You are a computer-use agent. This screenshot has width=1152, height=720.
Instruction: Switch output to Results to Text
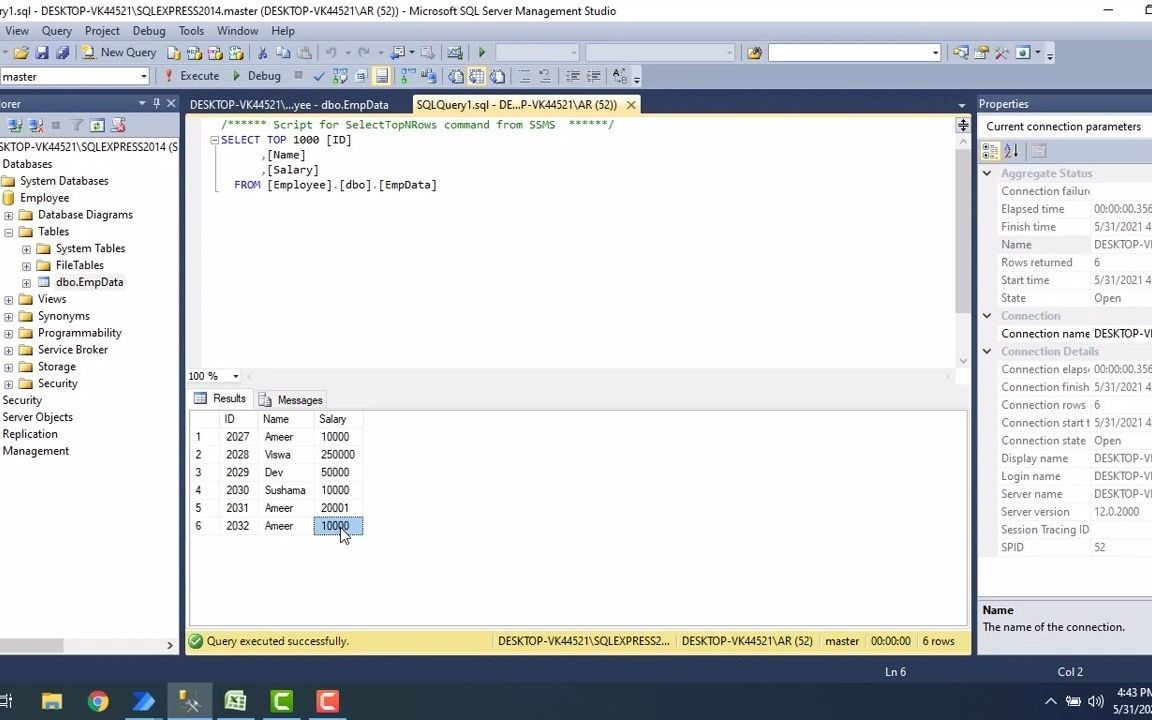pos(456,76)
